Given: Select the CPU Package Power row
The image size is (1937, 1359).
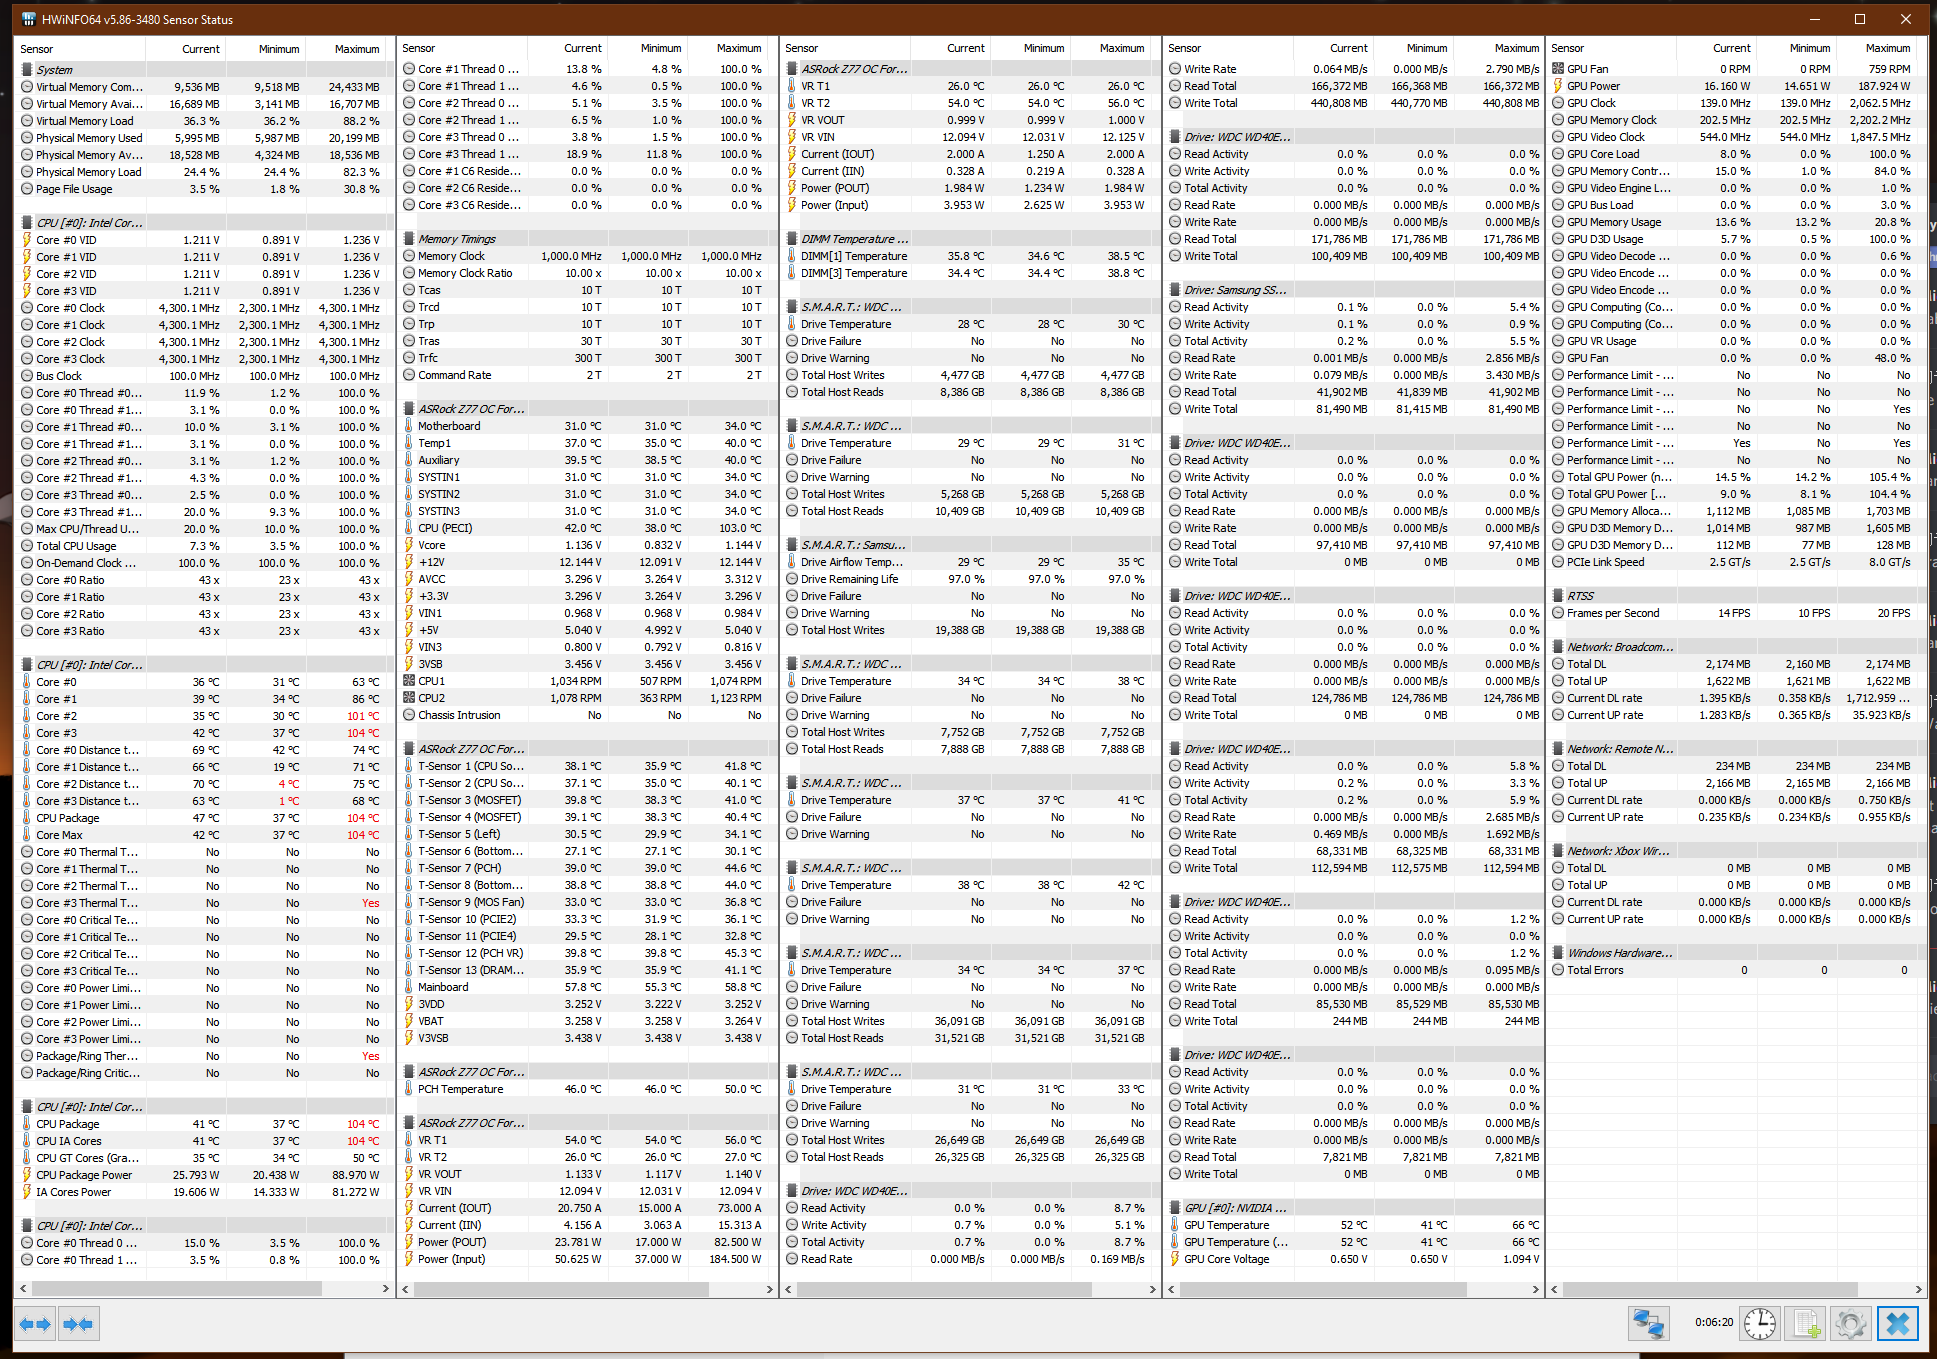Looking at the screenshot, I should coord(84,1175).
